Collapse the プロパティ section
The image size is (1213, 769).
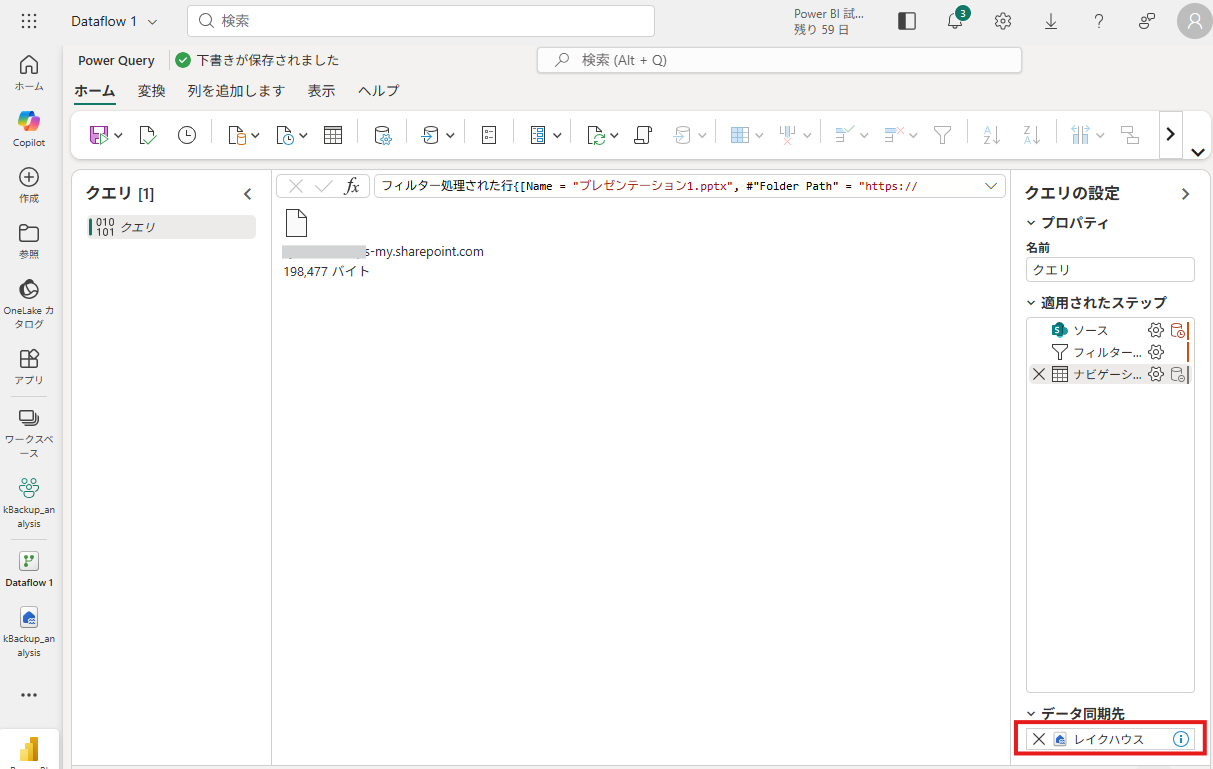[x=1032, y=223]
